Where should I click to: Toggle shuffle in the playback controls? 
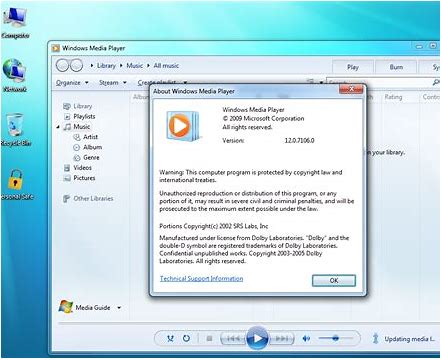(x=170, y=339)
